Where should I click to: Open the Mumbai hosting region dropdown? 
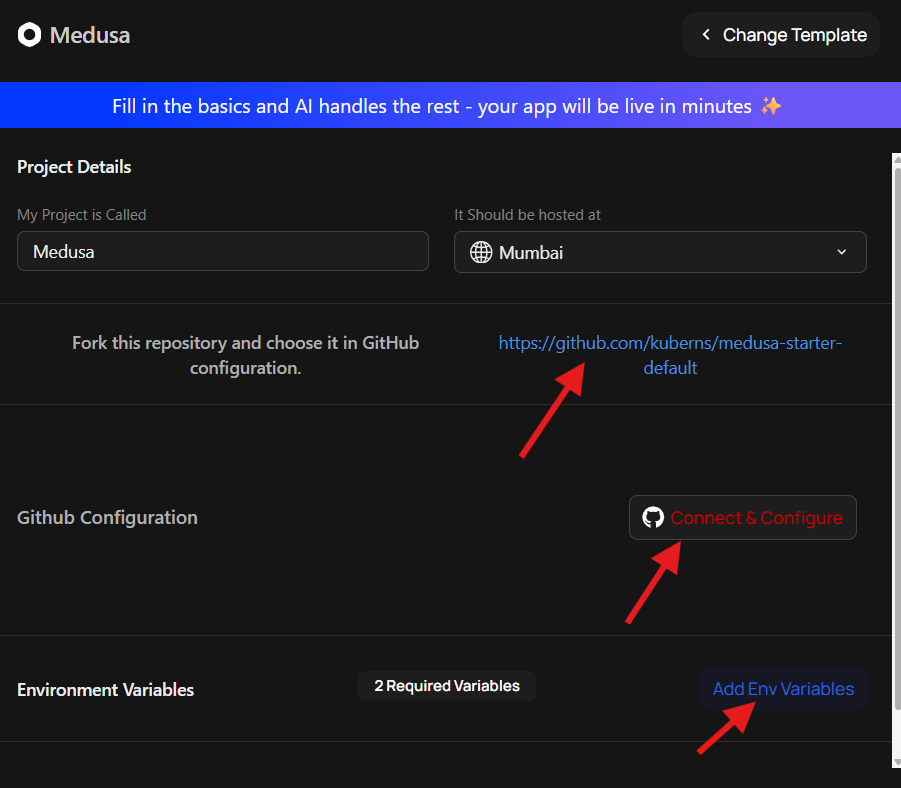click(660, 252)
